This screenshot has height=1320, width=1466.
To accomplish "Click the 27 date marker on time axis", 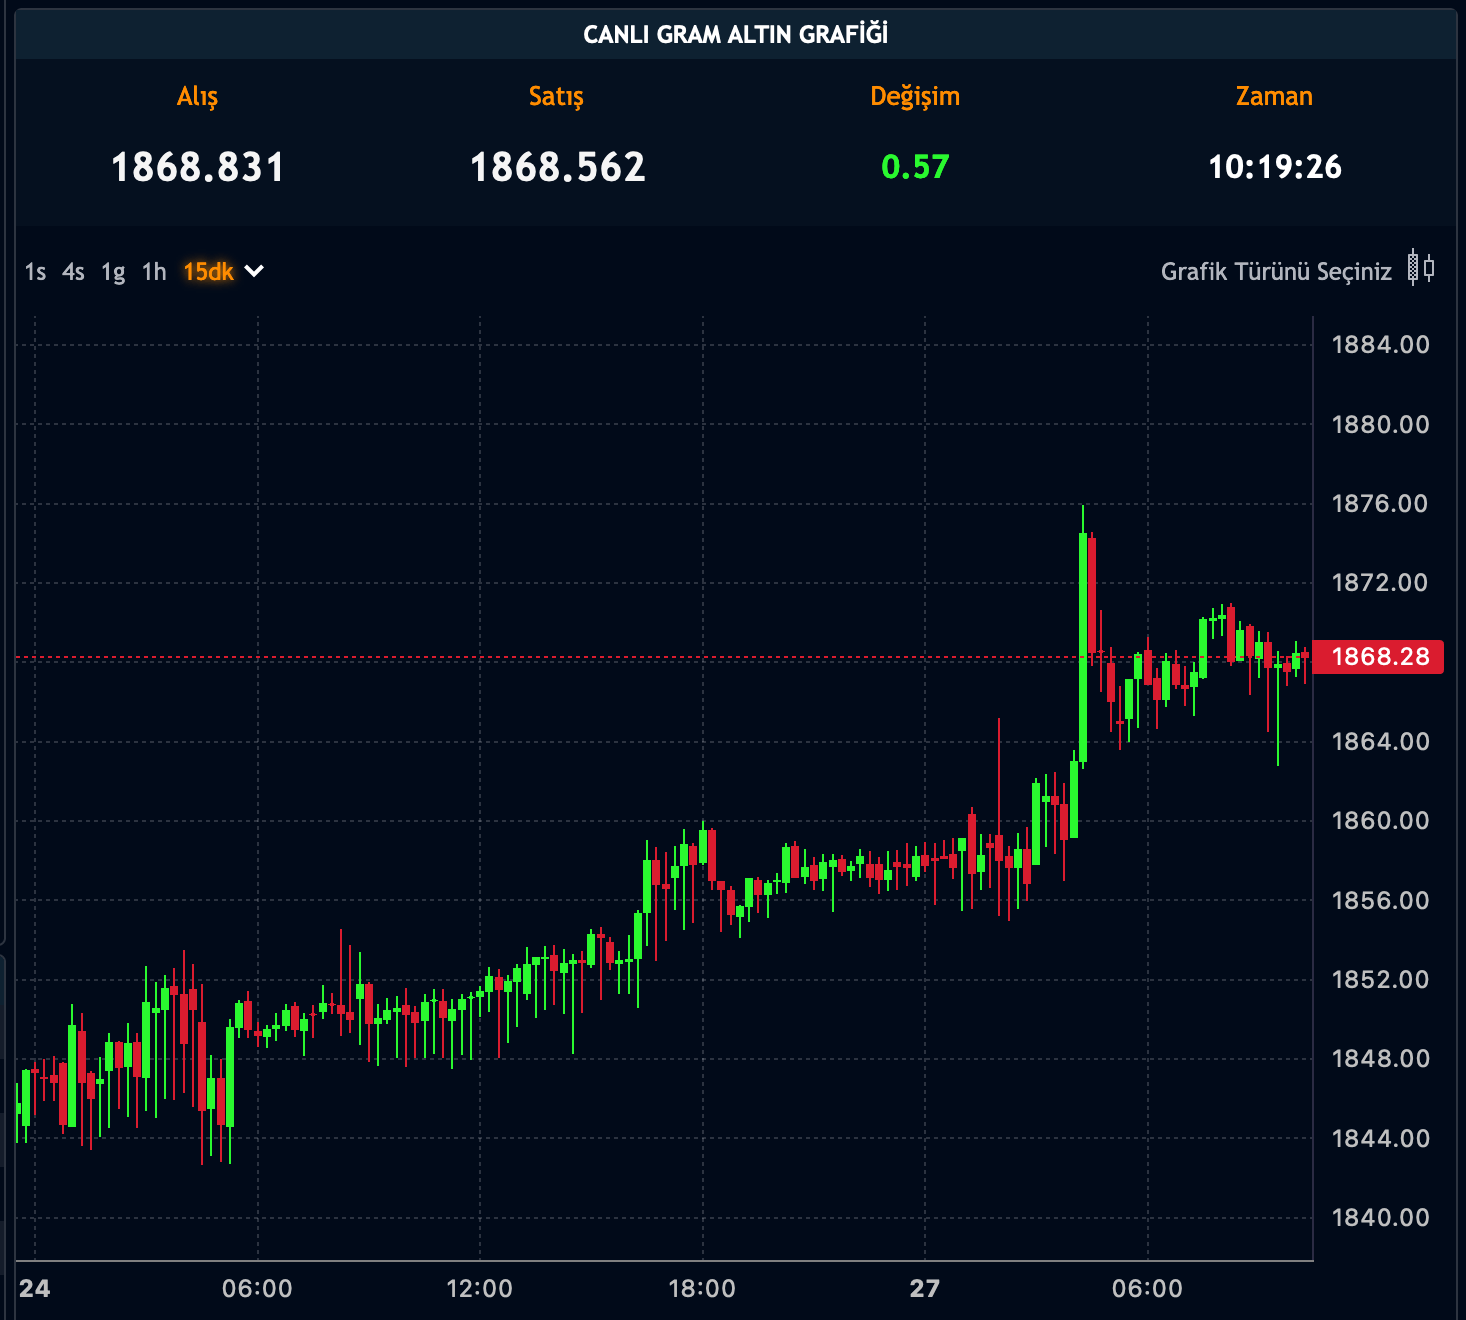I will coord(925,1289).
